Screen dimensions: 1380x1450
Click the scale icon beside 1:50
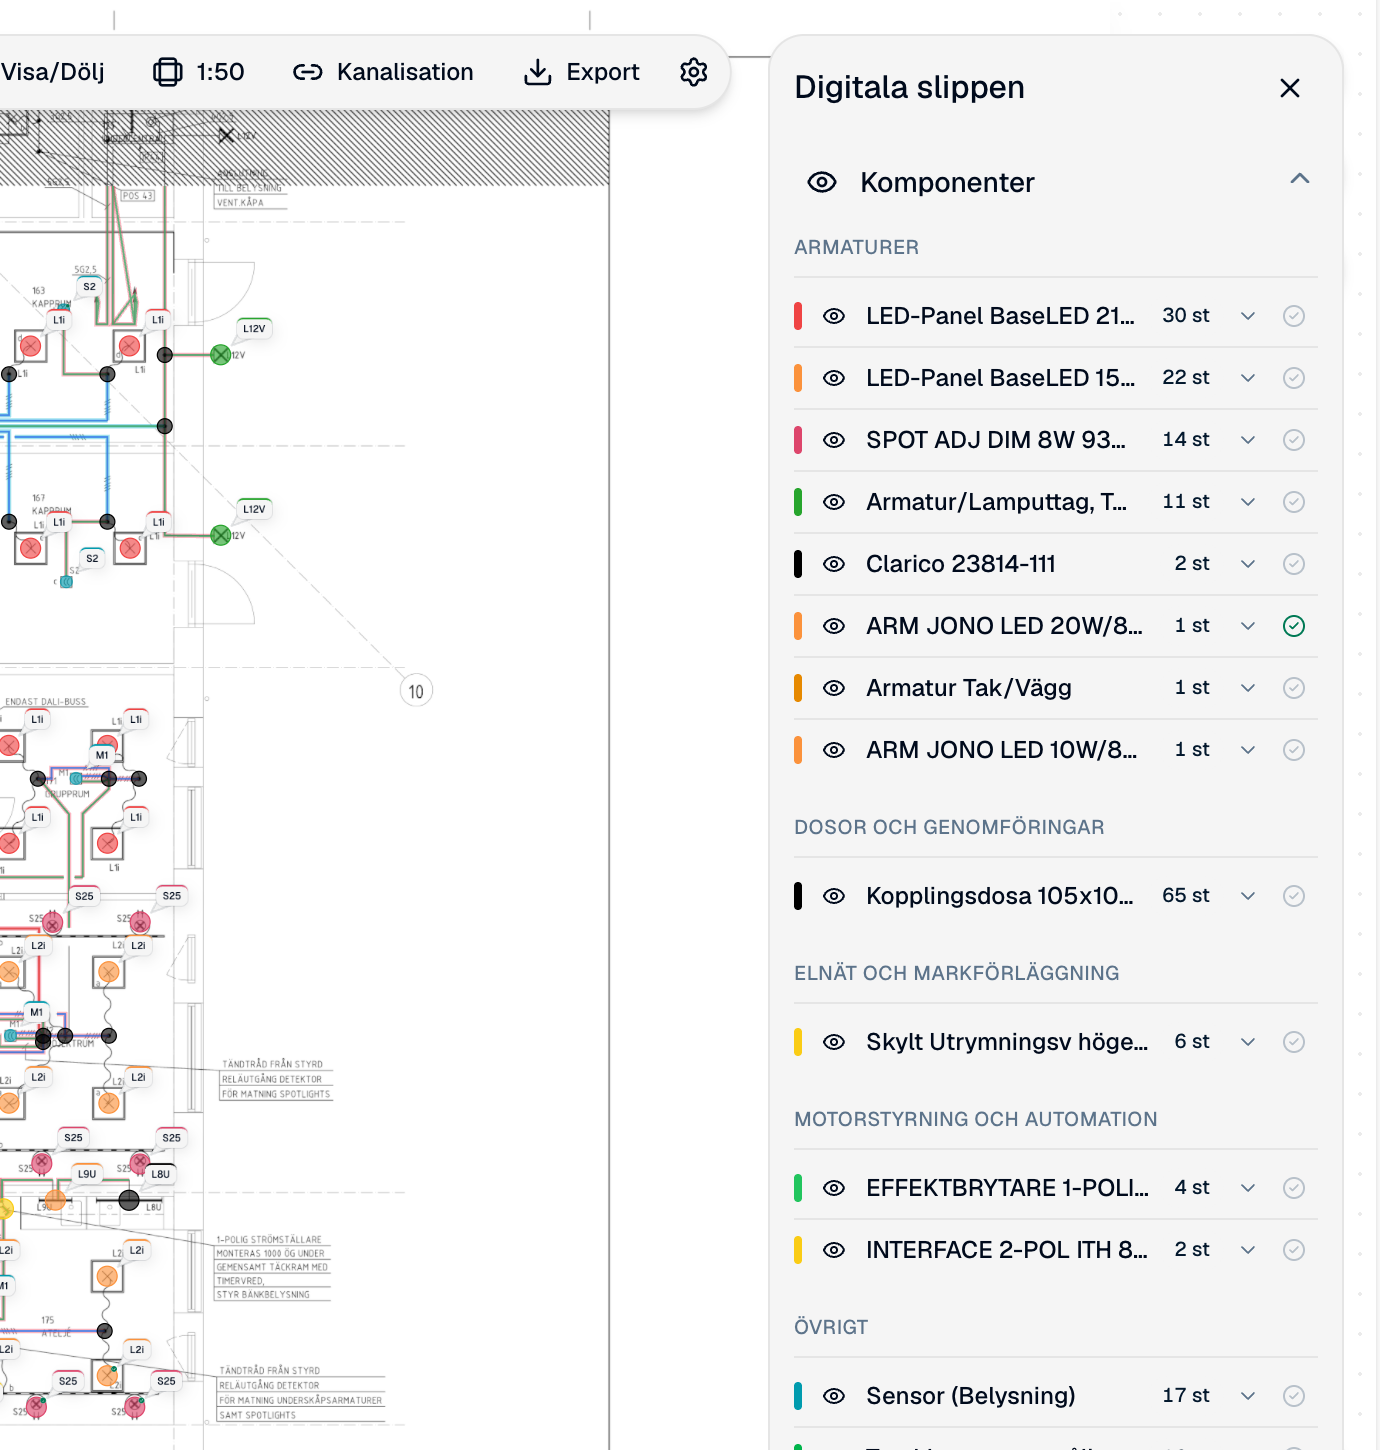(x=168, y=72)
